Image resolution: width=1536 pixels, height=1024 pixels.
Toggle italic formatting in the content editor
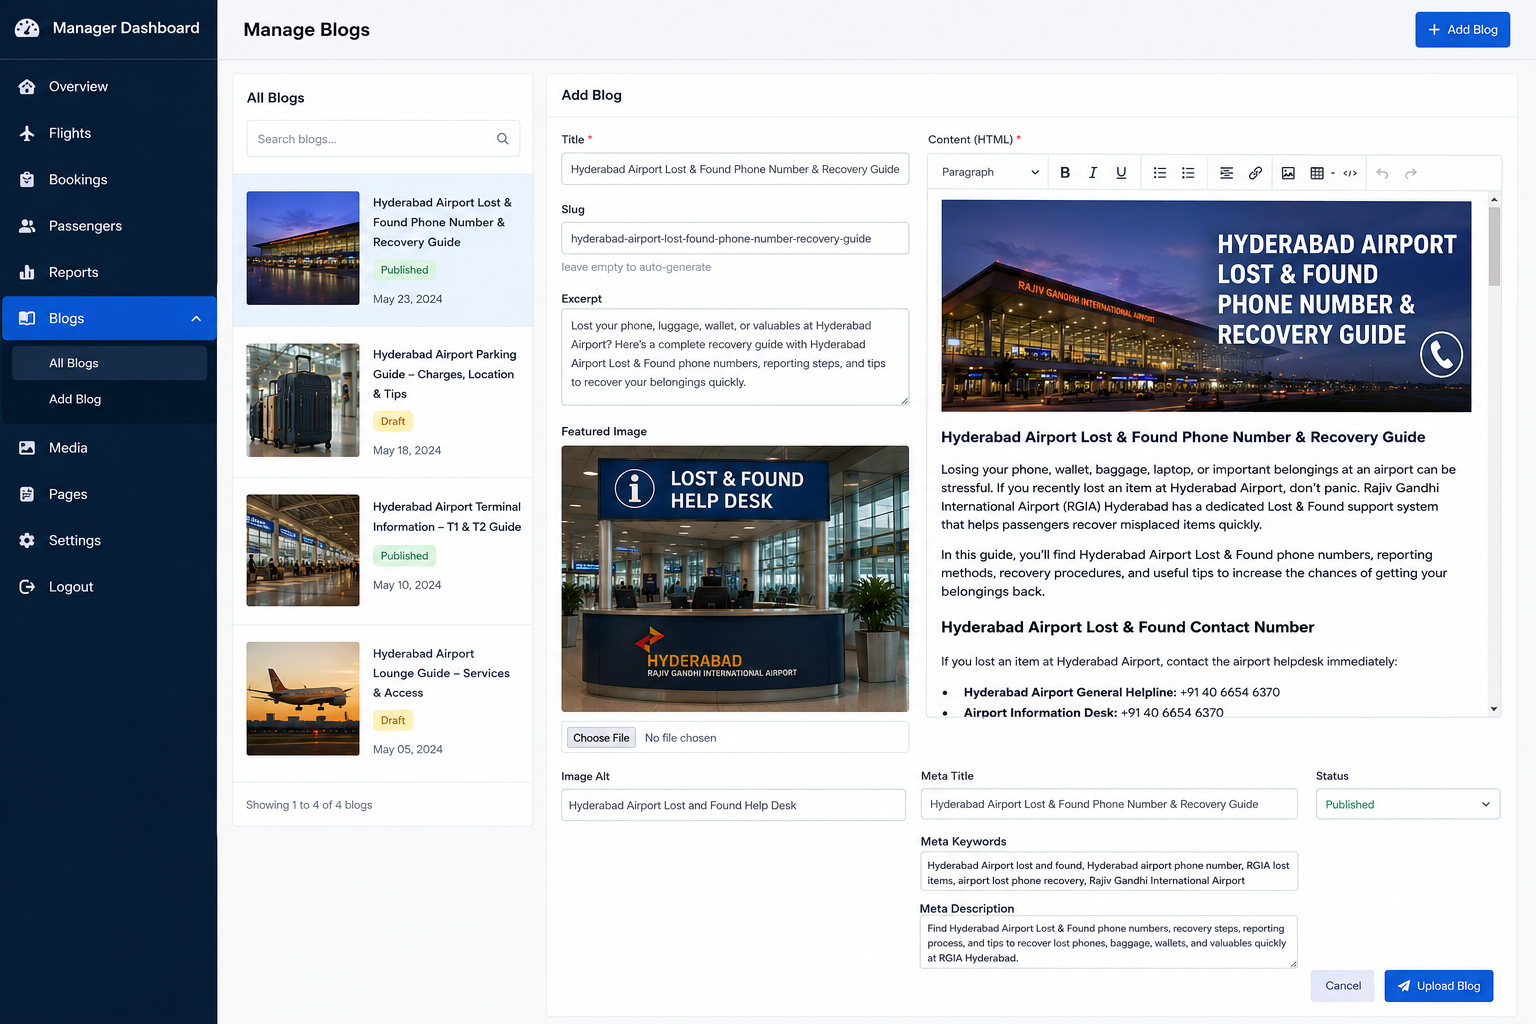(x=1093, y=173)
